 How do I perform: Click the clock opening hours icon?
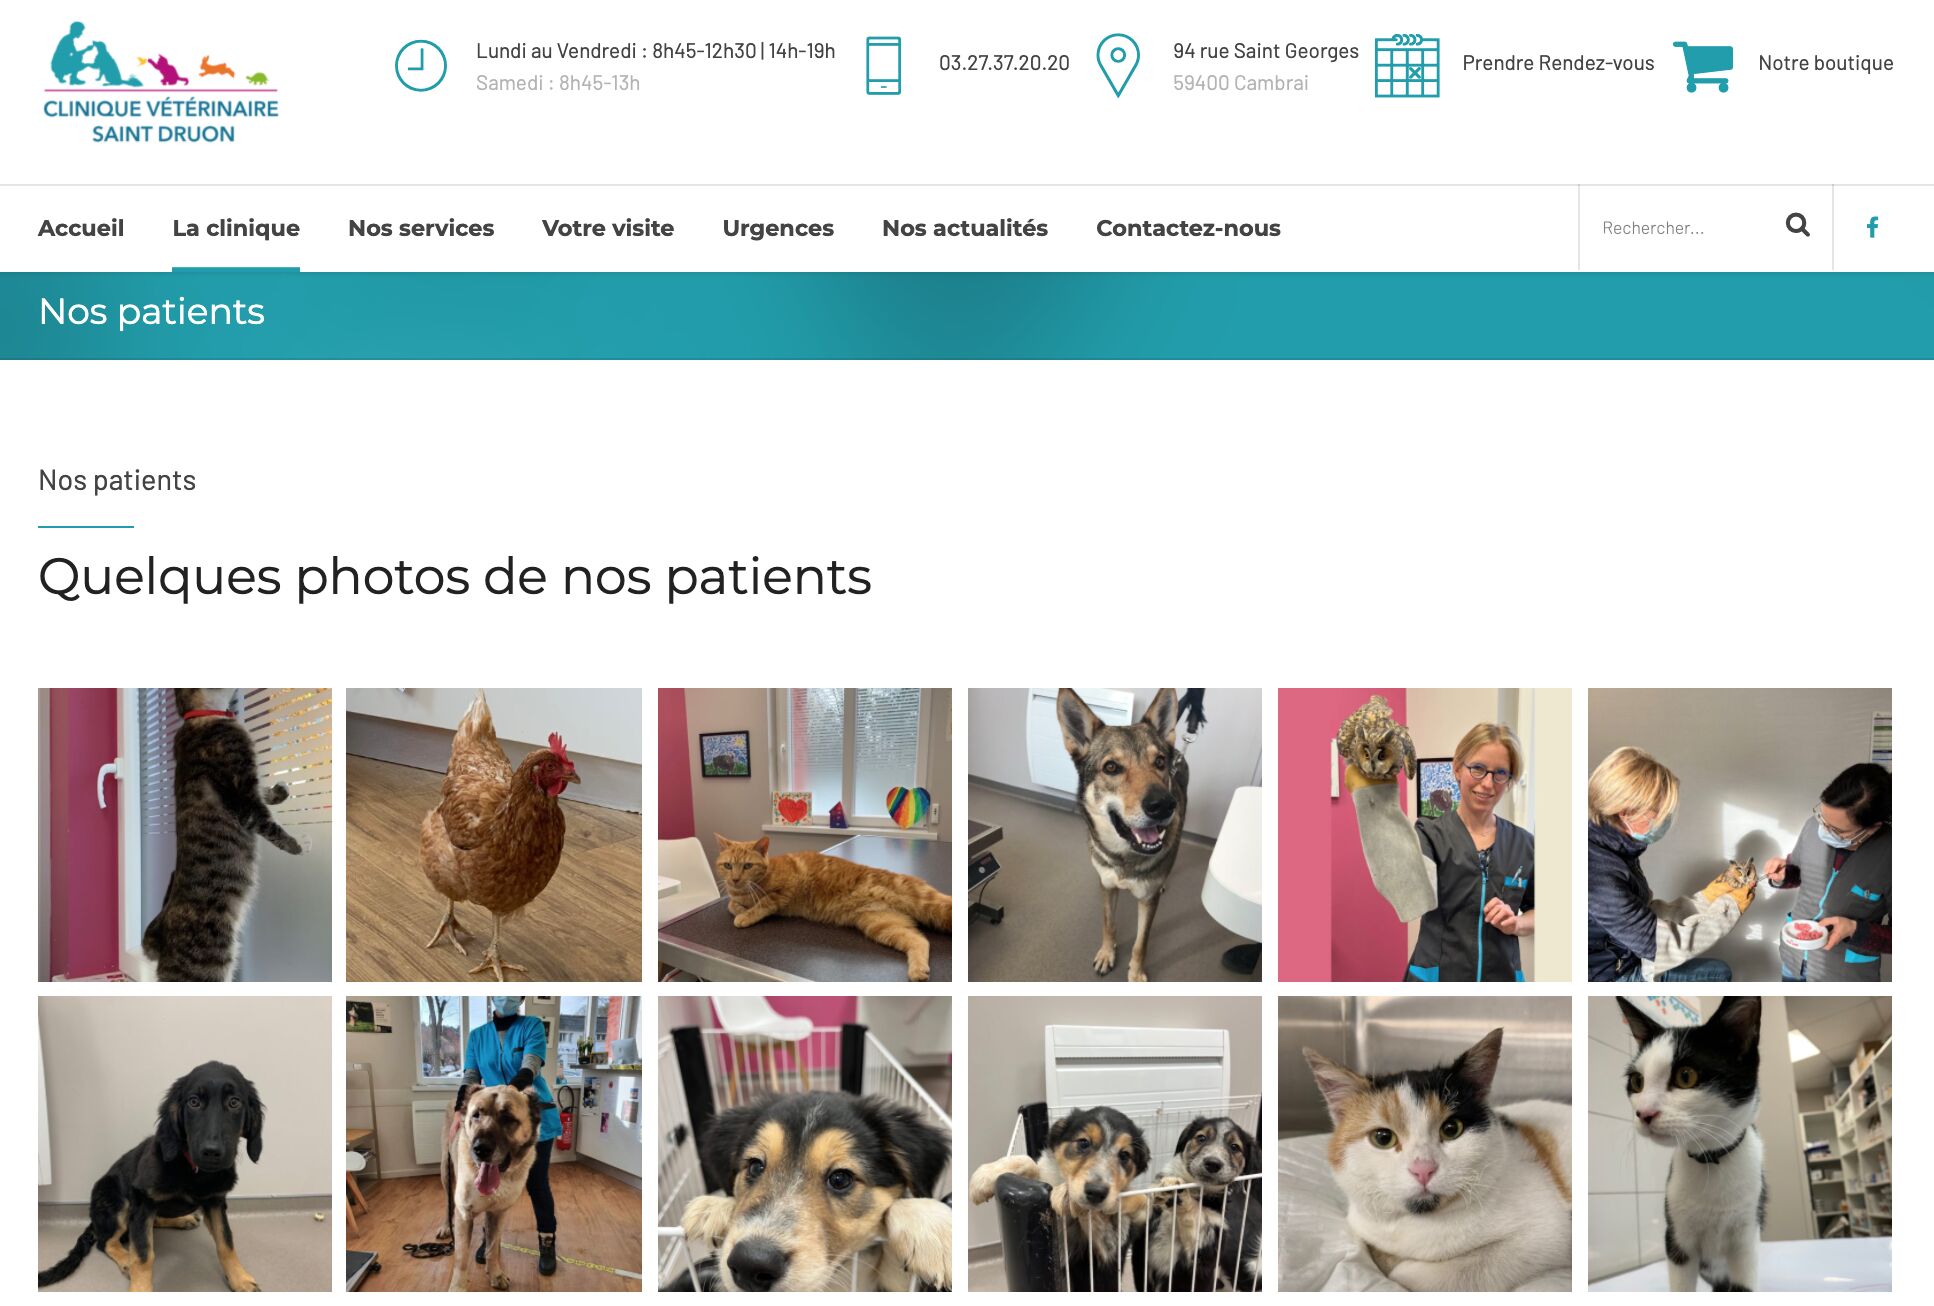420,66
